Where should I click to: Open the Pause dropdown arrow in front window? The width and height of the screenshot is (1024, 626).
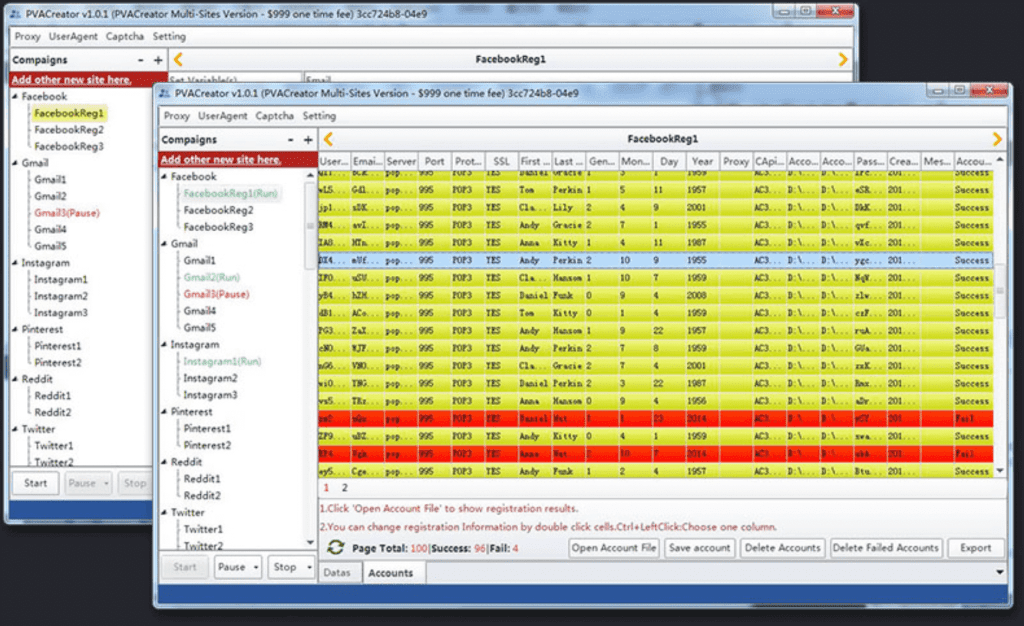coord(256,567)
